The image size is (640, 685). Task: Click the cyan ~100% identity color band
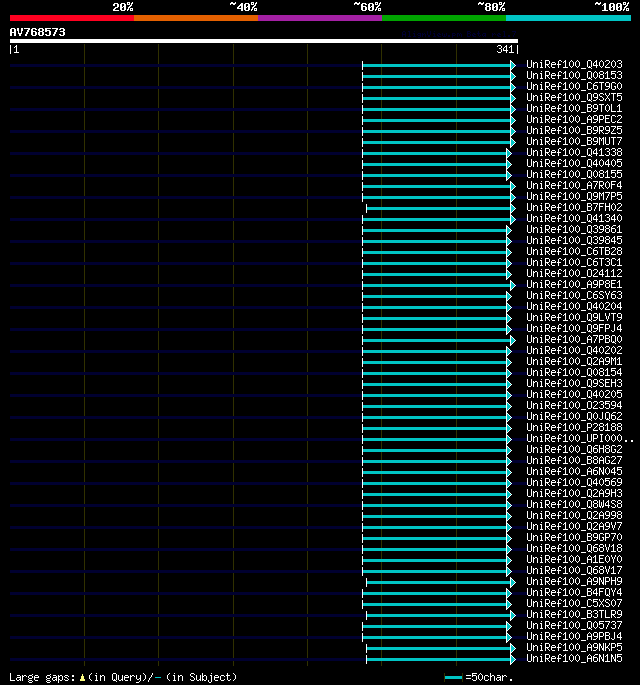[568, 18]
